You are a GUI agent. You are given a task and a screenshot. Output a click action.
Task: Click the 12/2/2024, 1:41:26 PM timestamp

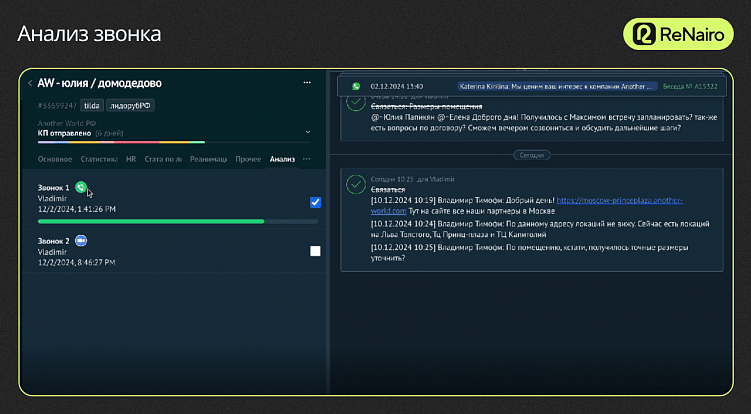(77, 209)
